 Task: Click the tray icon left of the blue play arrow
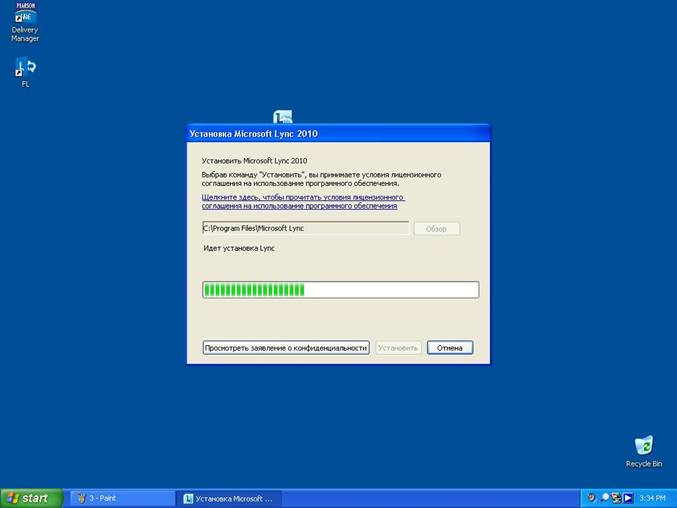[x=616, y=498]
